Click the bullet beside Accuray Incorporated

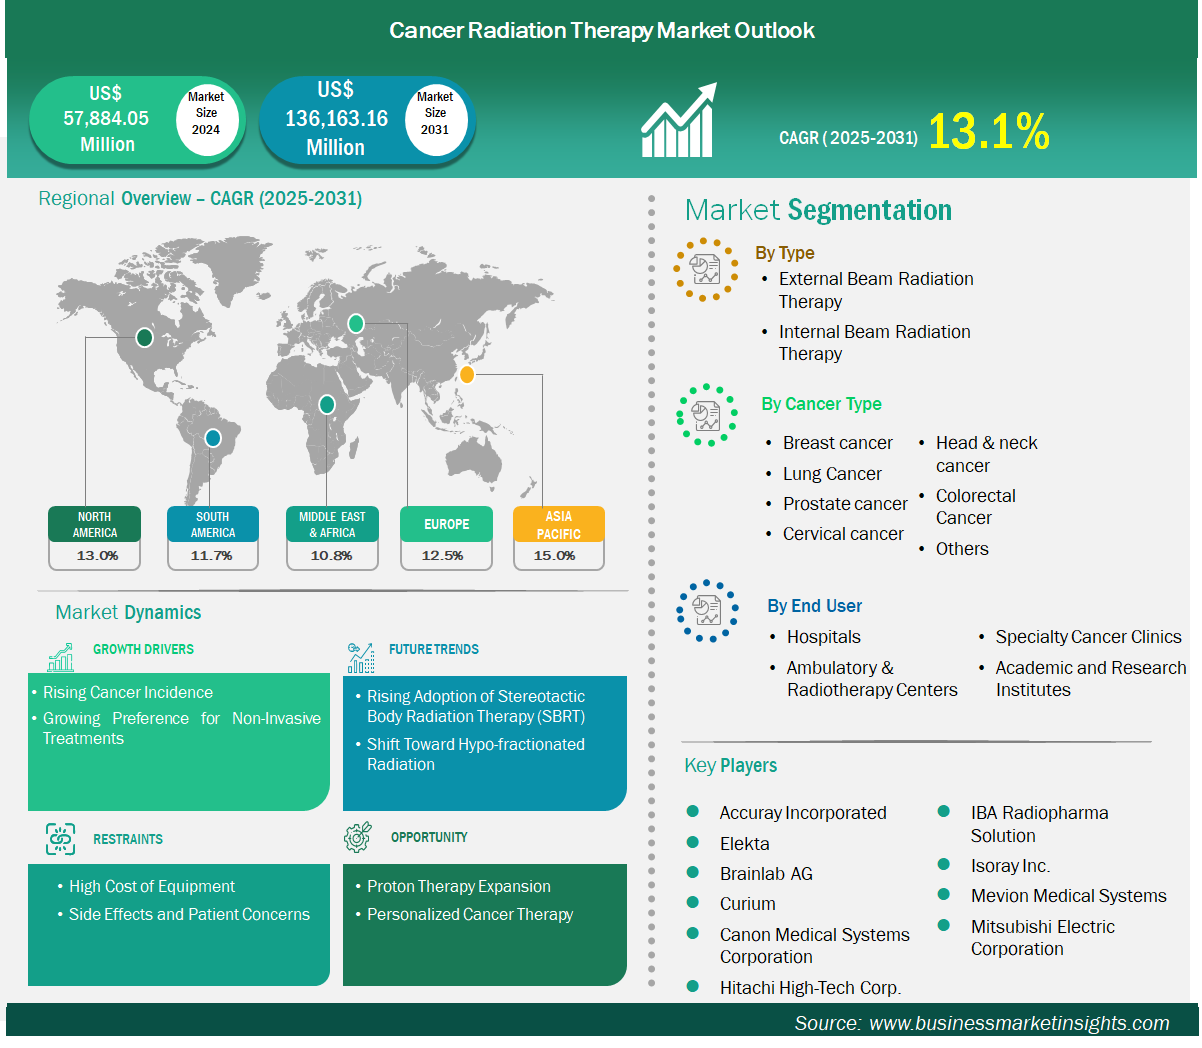click(692, 812)
